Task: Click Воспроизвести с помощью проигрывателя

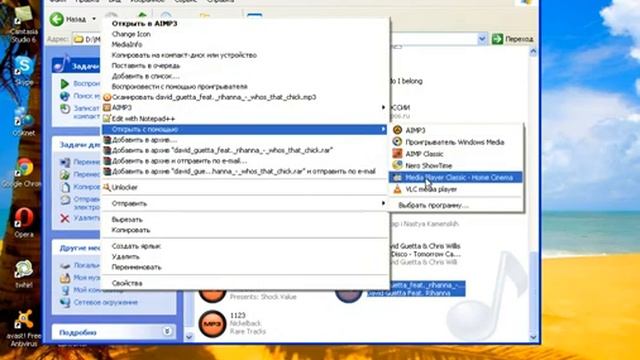Action: (244, 87)
